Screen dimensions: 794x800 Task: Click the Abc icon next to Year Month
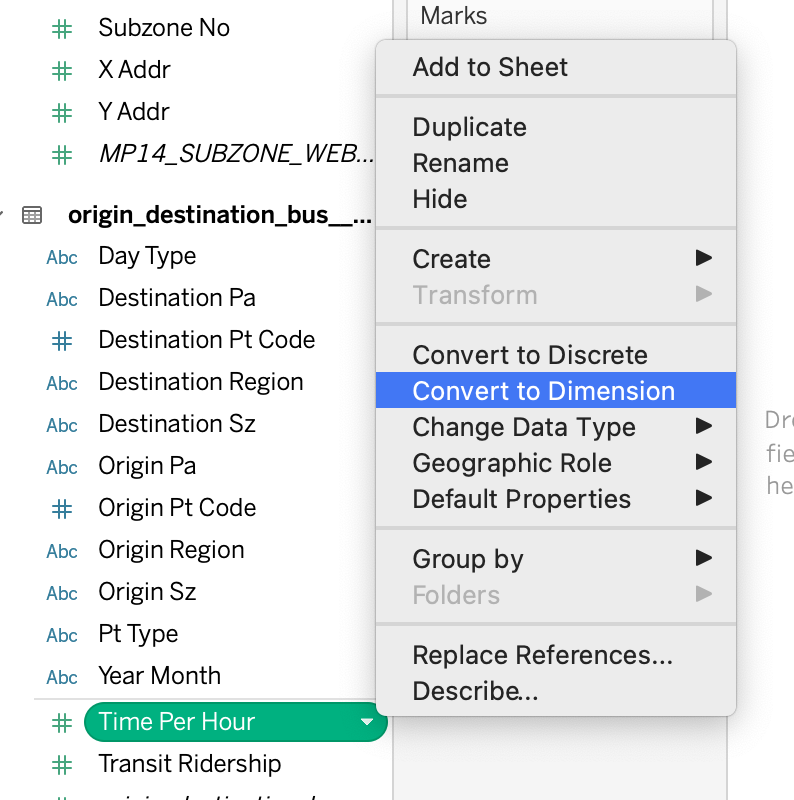pyautogui.click(x=62, y=677)
